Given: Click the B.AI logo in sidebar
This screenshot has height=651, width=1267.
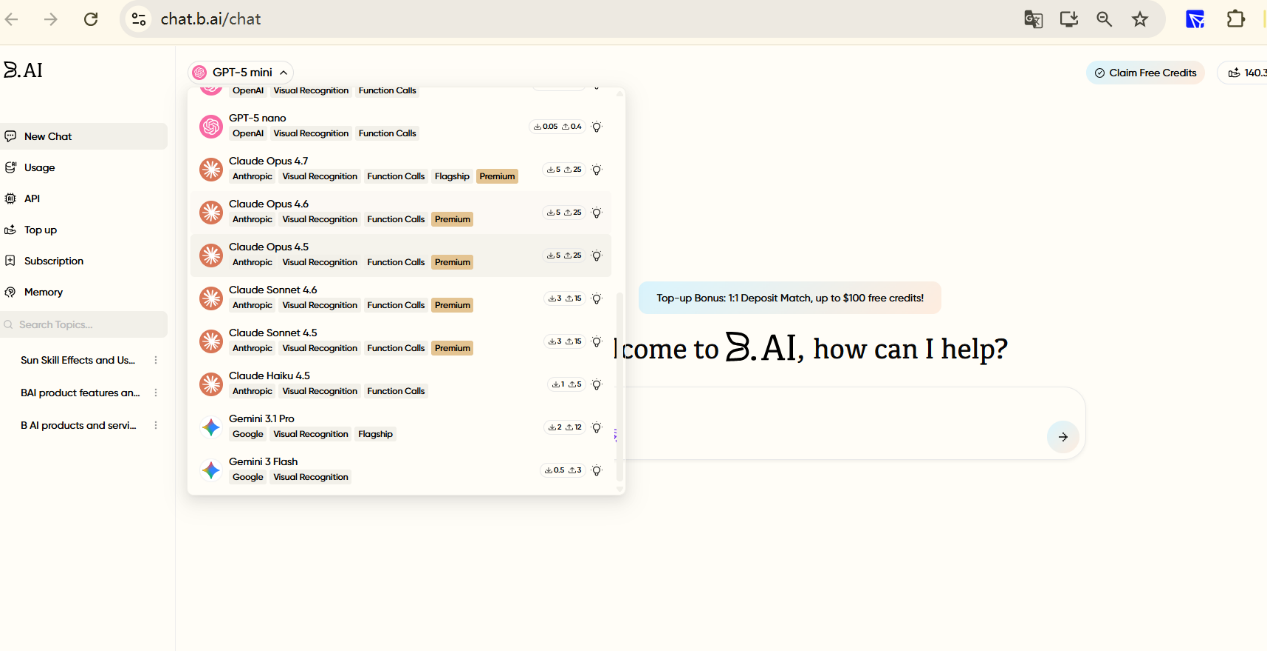Looking at the screenshot, I should pyautogui.click(x=22, y=70).
